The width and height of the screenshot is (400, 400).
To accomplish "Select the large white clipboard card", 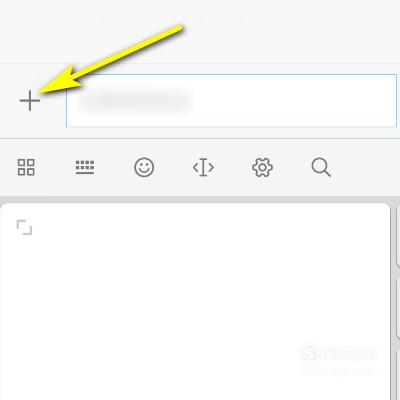I will click(x=195, y=302).
